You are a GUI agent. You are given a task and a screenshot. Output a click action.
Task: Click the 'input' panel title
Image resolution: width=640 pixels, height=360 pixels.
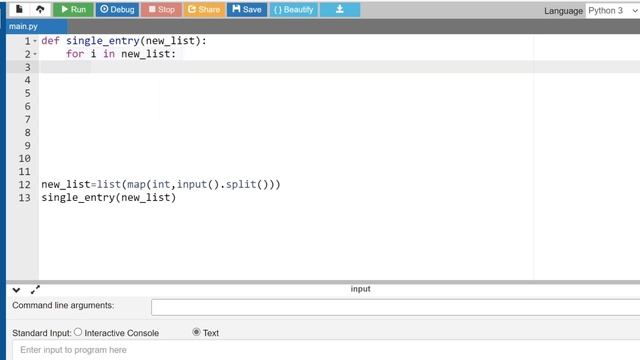[360, 289]
